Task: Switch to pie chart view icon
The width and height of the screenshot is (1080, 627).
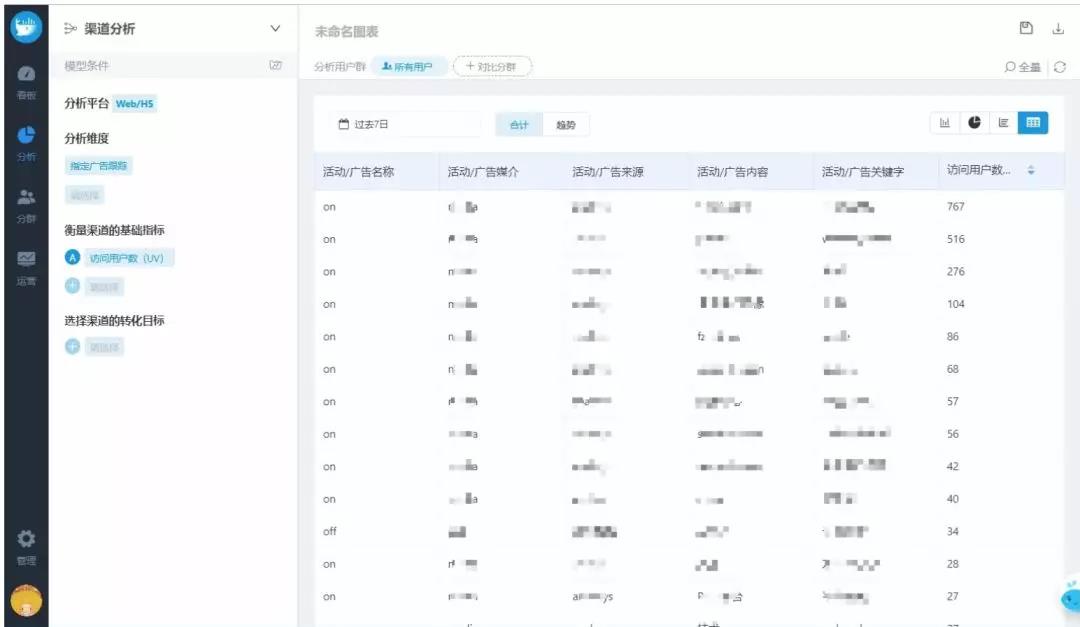Action: pyautogui.click(x=974, y=123)
